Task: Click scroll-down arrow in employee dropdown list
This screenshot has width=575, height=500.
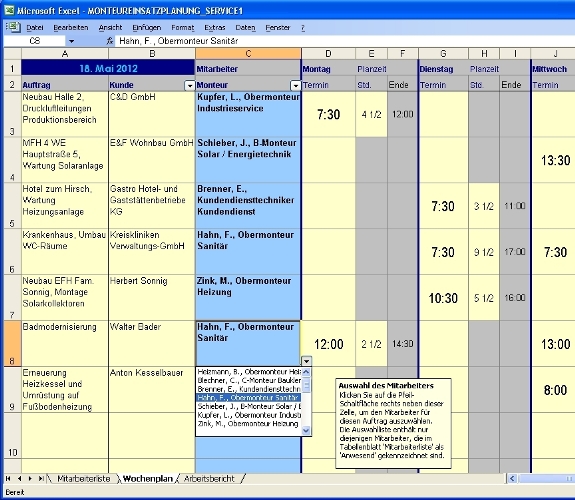Action: [x=306, y=431]
